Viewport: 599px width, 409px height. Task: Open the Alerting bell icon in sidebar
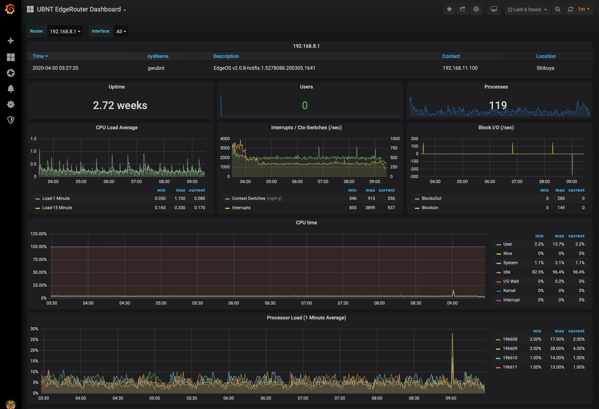pyautogui.click(x=11, y=89)
